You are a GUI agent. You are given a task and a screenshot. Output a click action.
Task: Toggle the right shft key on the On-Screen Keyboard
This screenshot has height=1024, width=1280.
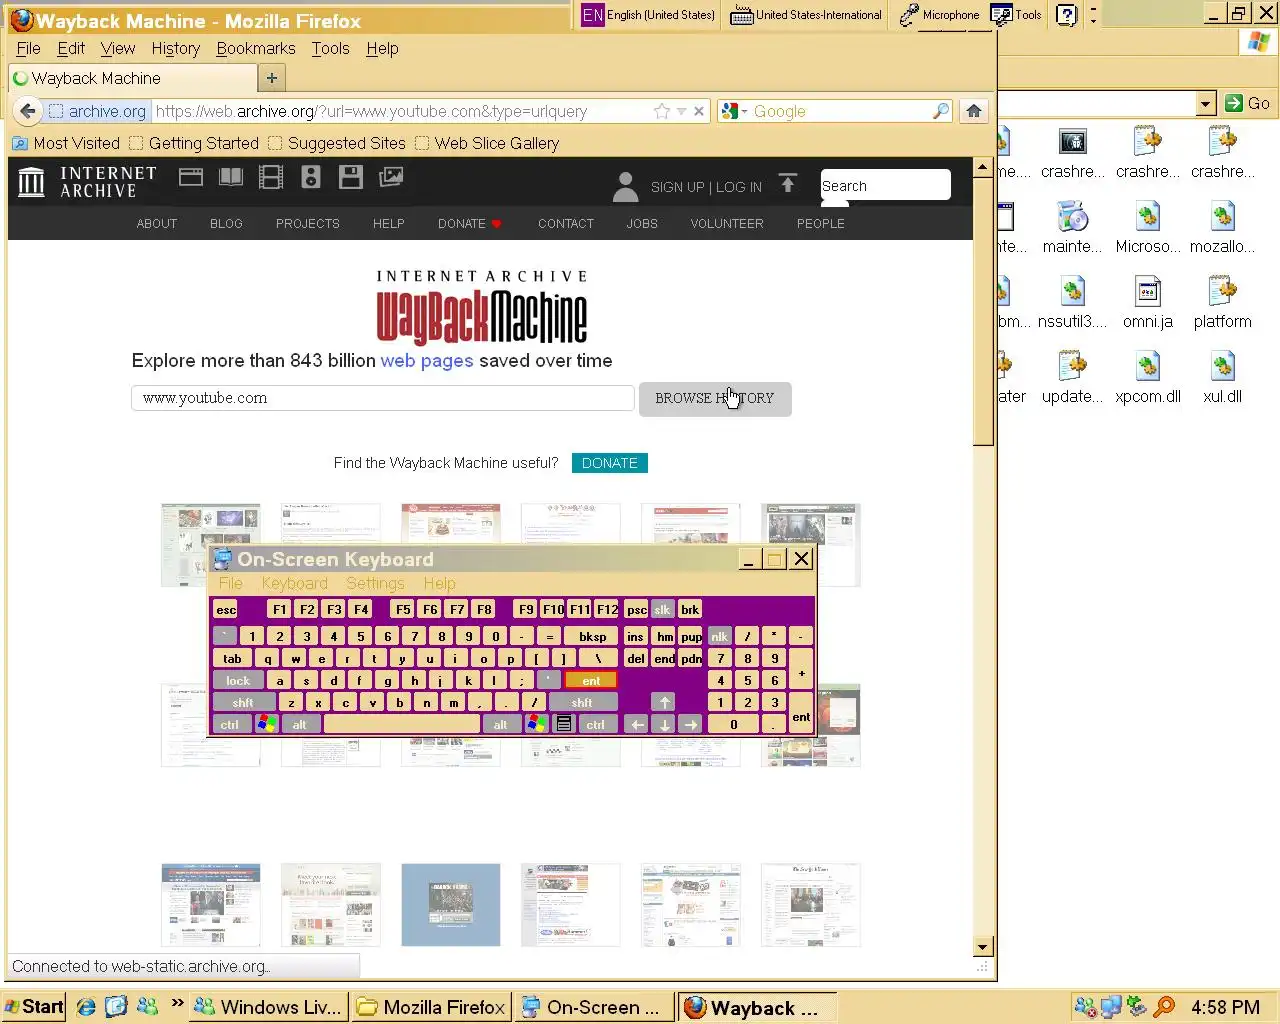[583, 703]
